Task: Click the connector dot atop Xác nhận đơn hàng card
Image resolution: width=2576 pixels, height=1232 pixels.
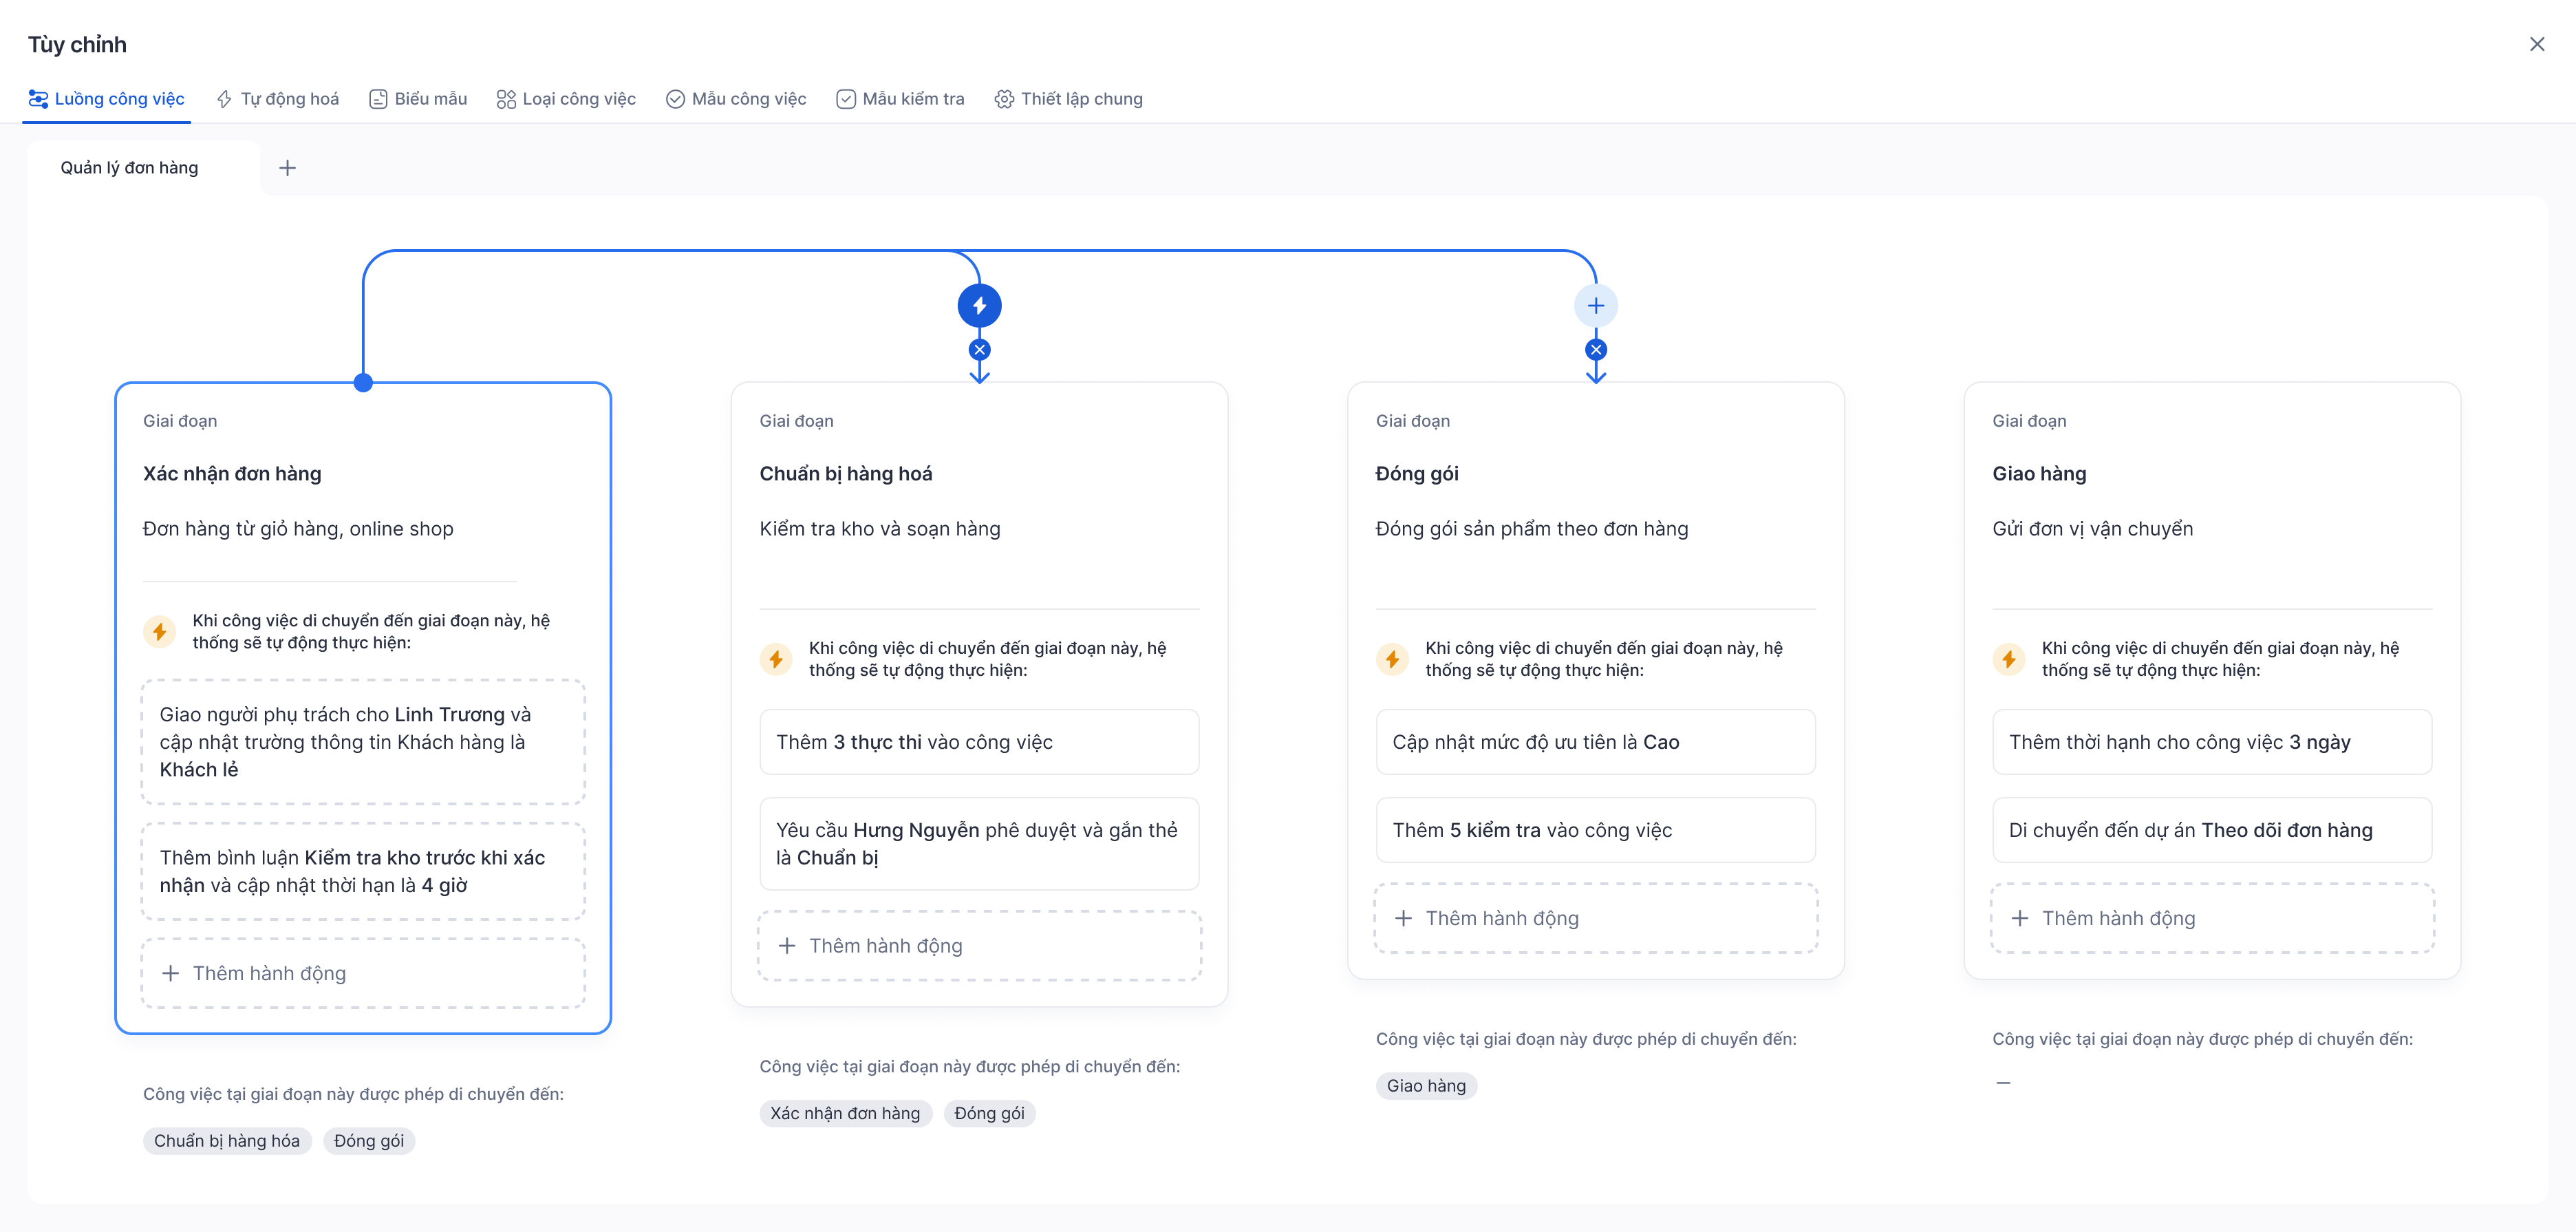Action: coord(363,383)
